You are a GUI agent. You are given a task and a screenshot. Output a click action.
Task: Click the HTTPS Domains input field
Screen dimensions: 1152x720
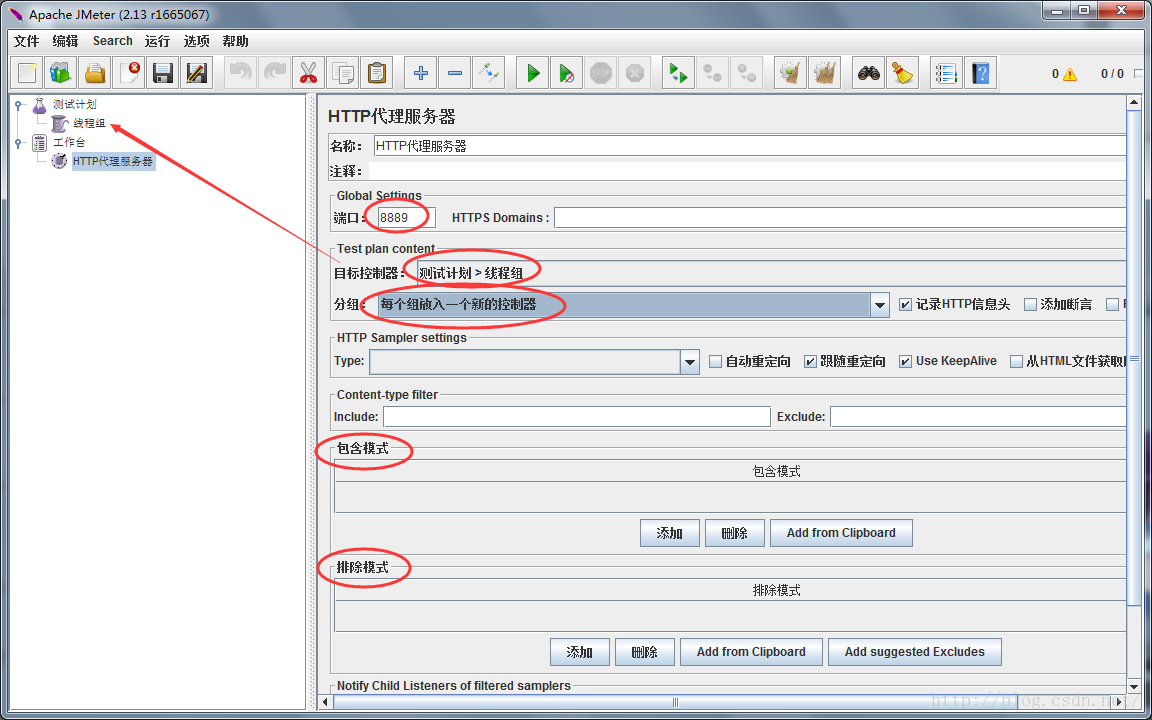coord(840,217)
